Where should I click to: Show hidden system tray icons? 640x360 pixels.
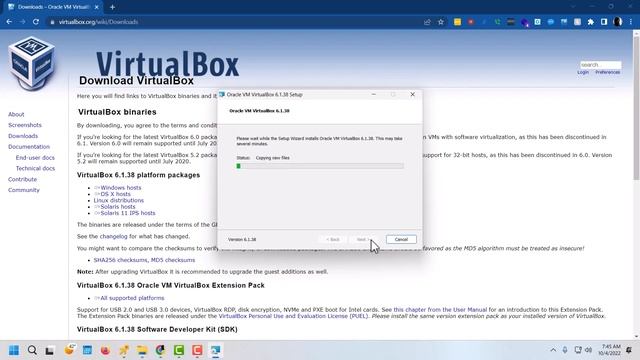coord(553,350)
